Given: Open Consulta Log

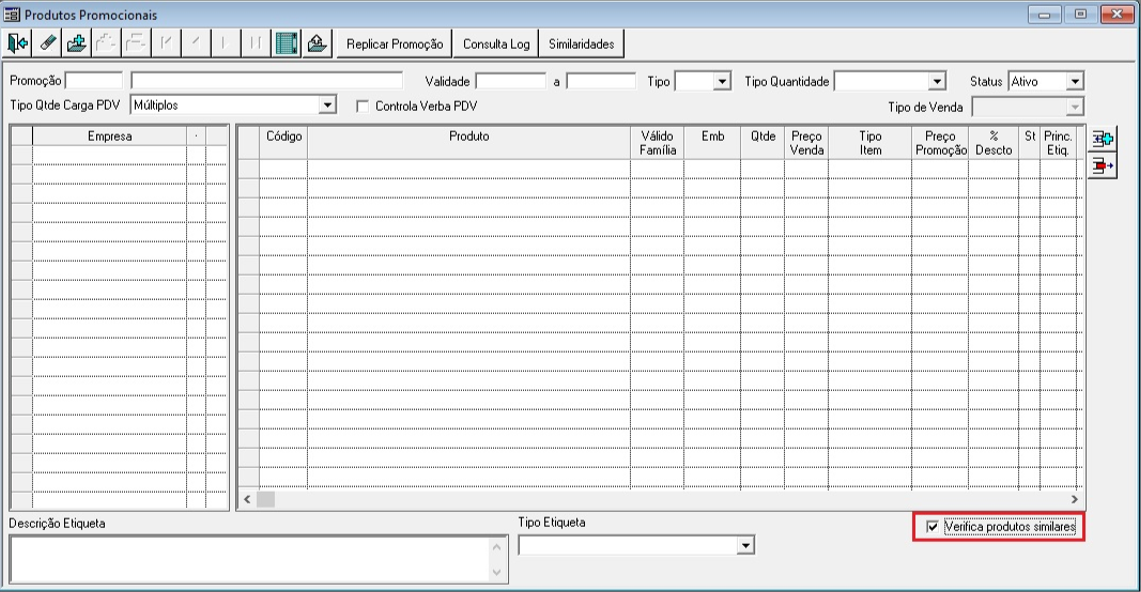Looking at the screenshot, I should [x=496, y=44].
